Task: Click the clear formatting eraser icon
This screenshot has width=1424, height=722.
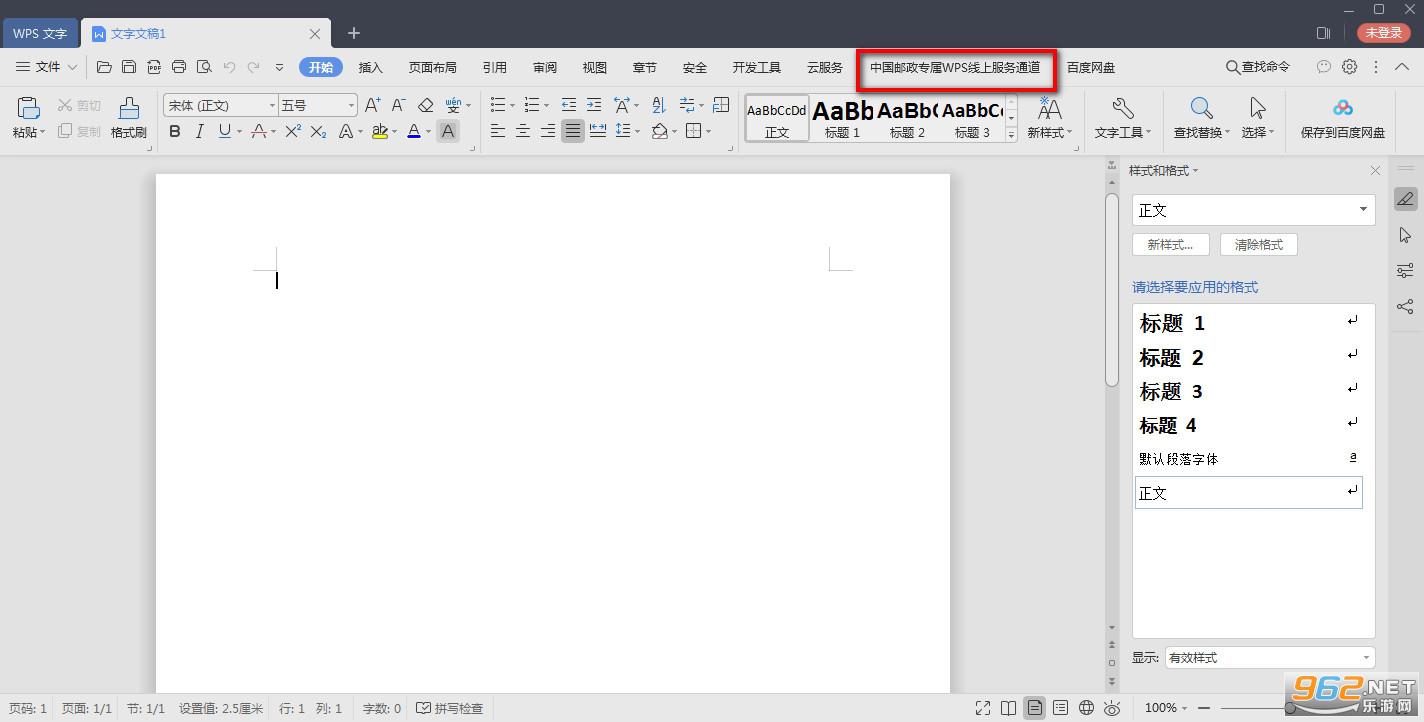Action: (x=425, y=105)
